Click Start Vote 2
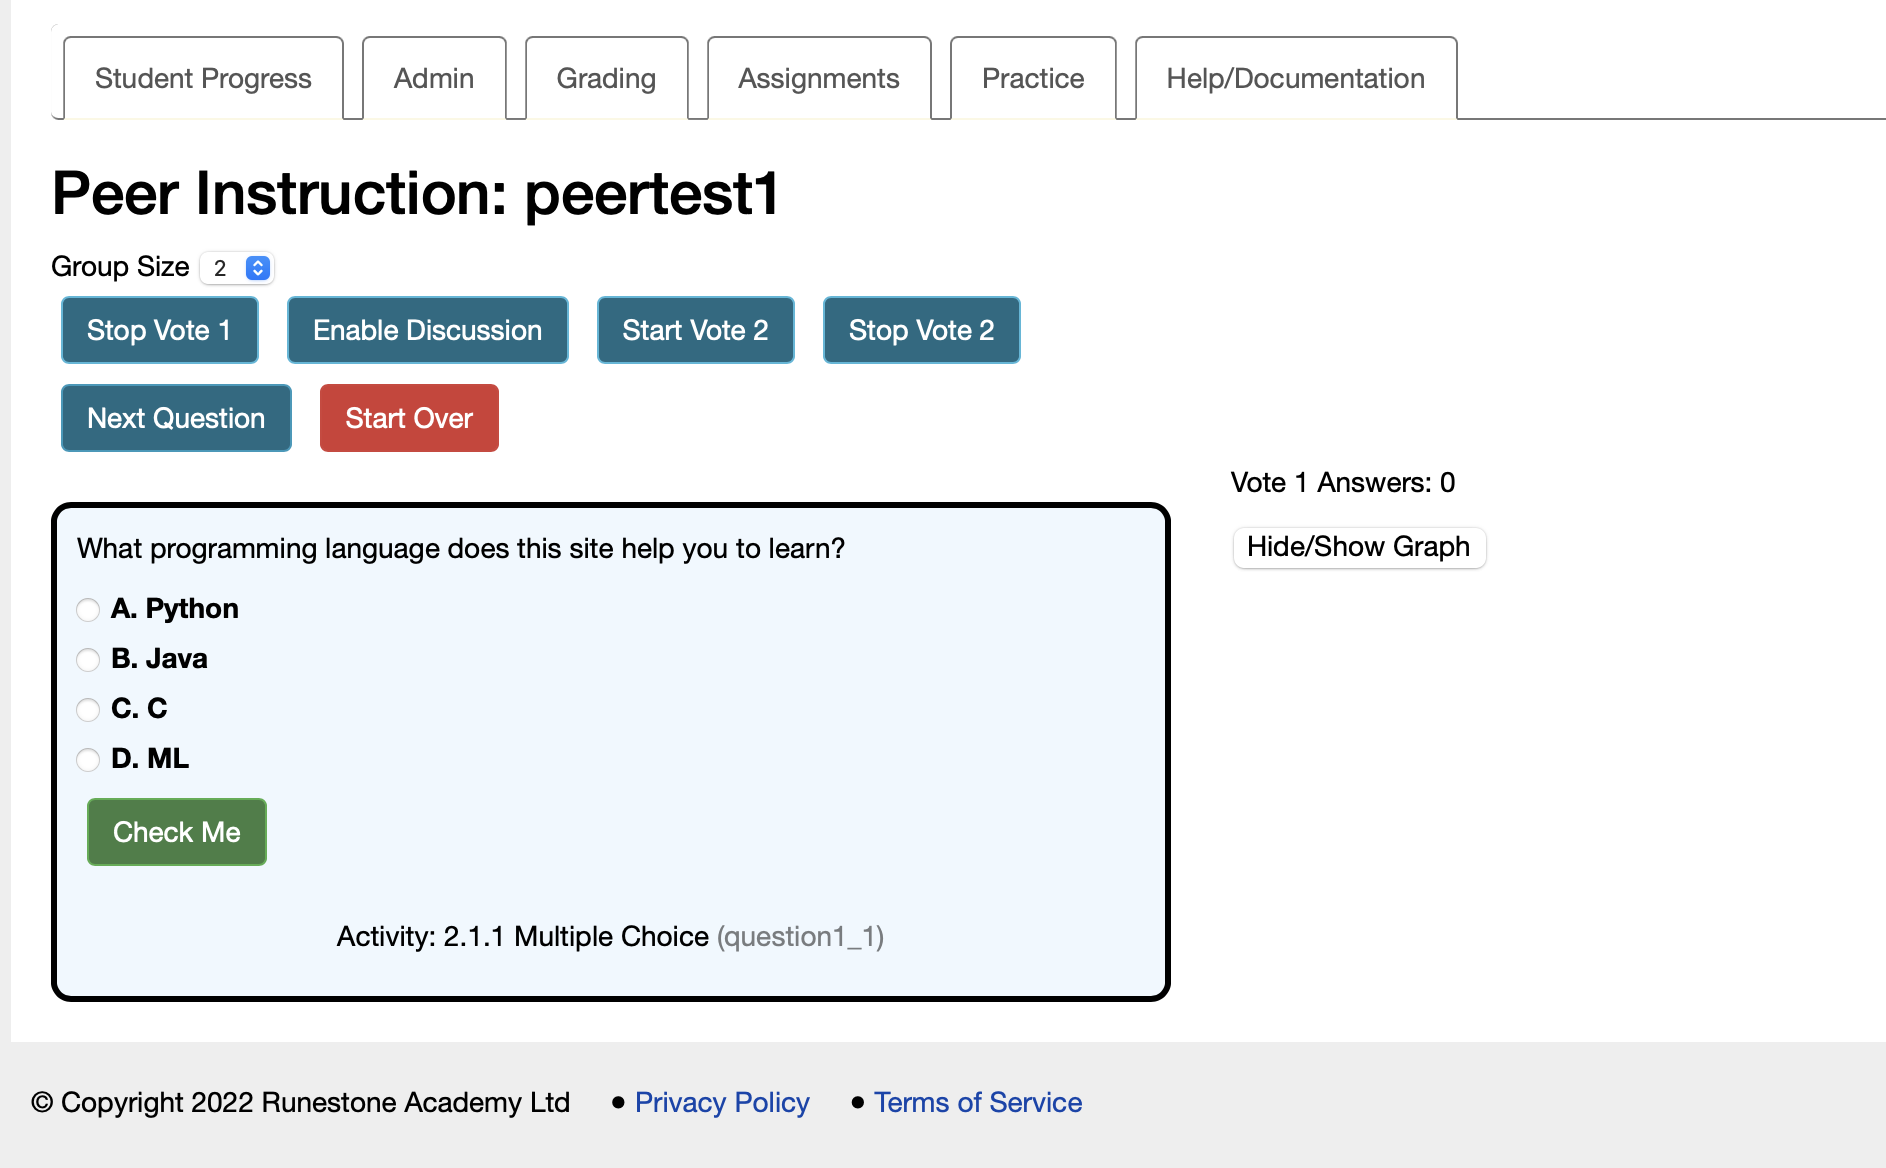1886x1168 pixels. (695, 330)
